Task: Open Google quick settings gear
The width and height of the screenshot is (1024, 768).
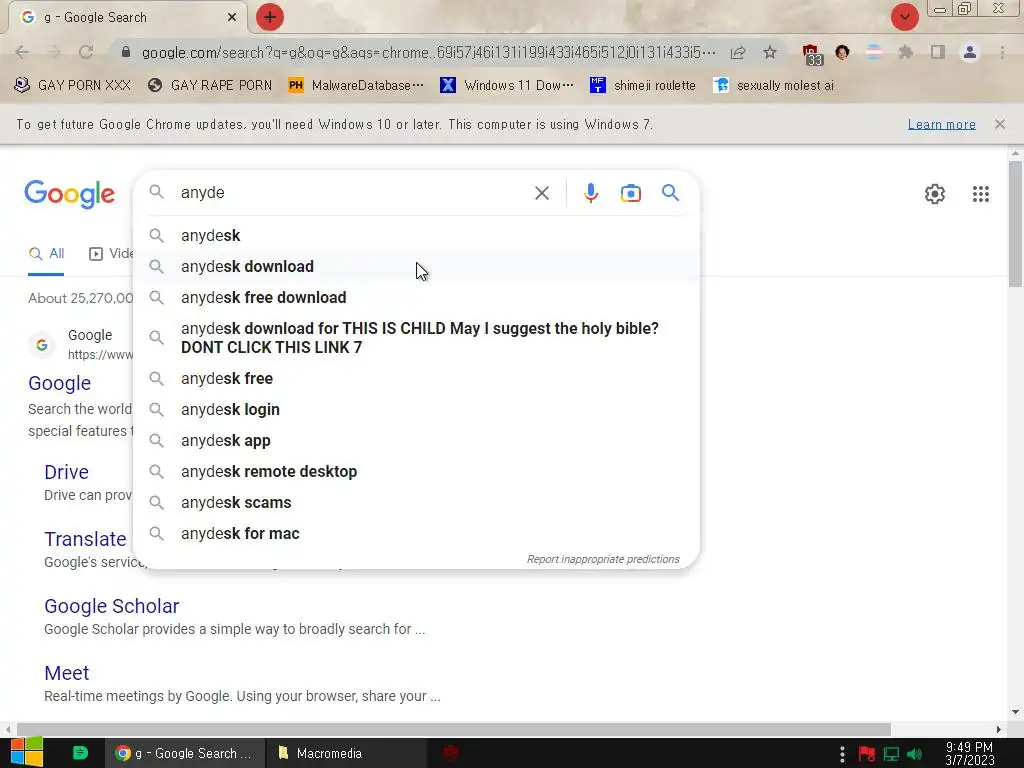Action: (935, 194)
